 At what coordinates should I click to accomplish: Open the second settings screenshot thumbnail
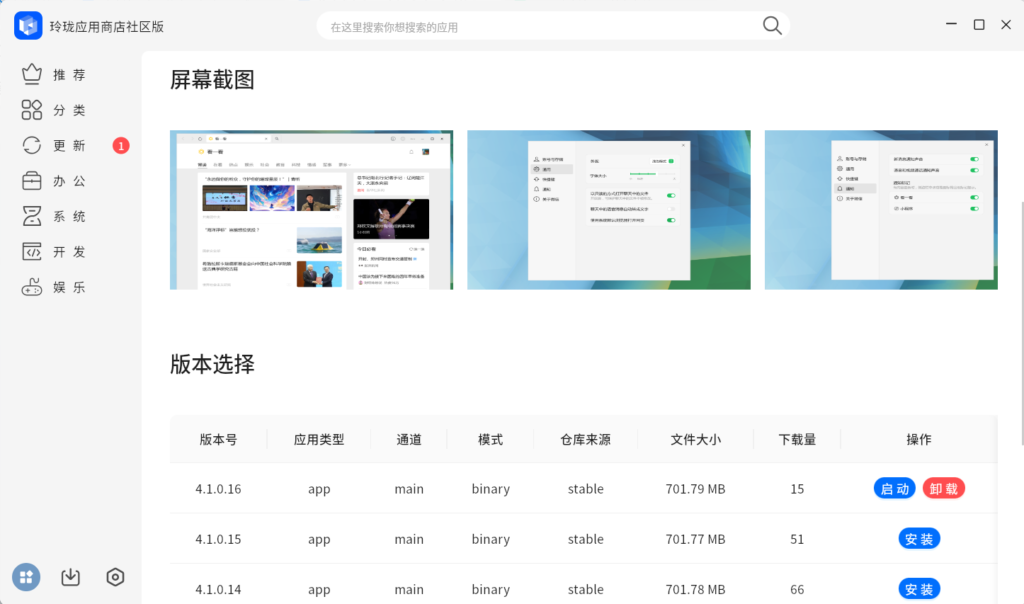tap(608, 210)
